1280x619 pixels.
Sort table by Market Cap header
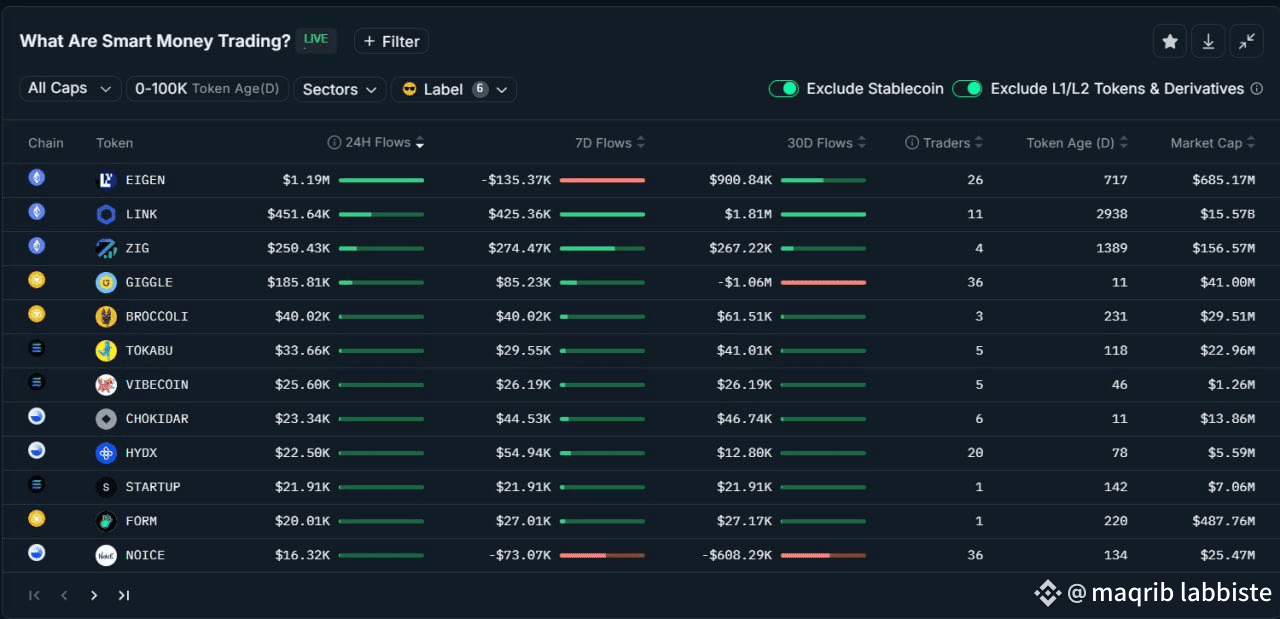(x=1212, y=143)
